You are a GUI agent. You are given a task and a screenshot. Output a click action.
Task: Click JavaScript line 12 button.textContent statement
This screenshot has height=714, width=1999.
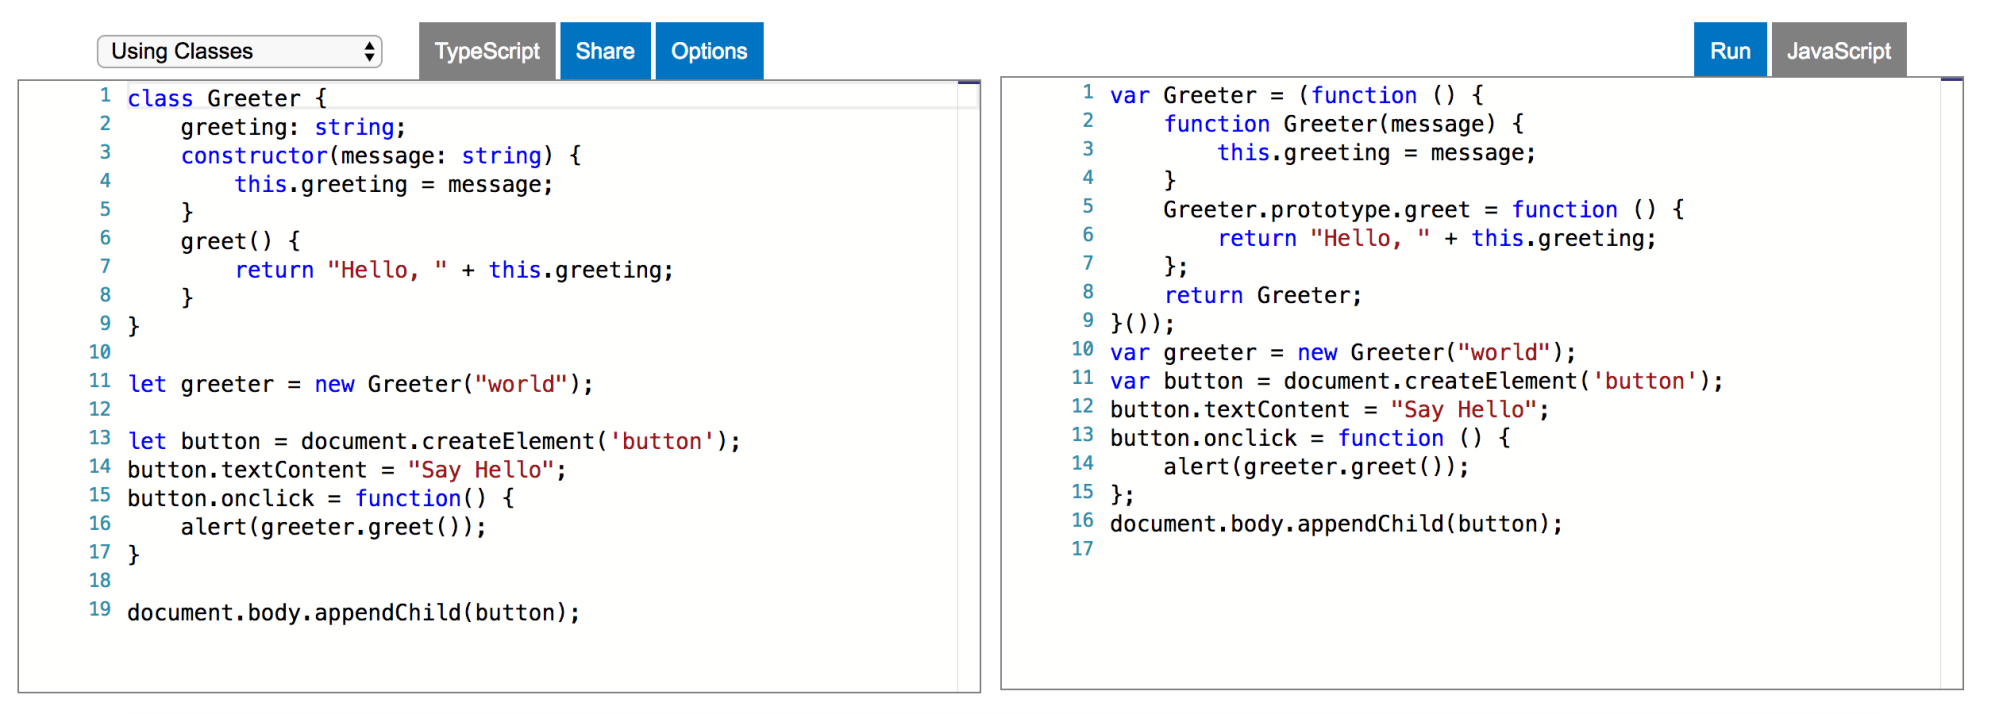[x=1330, y=410]
